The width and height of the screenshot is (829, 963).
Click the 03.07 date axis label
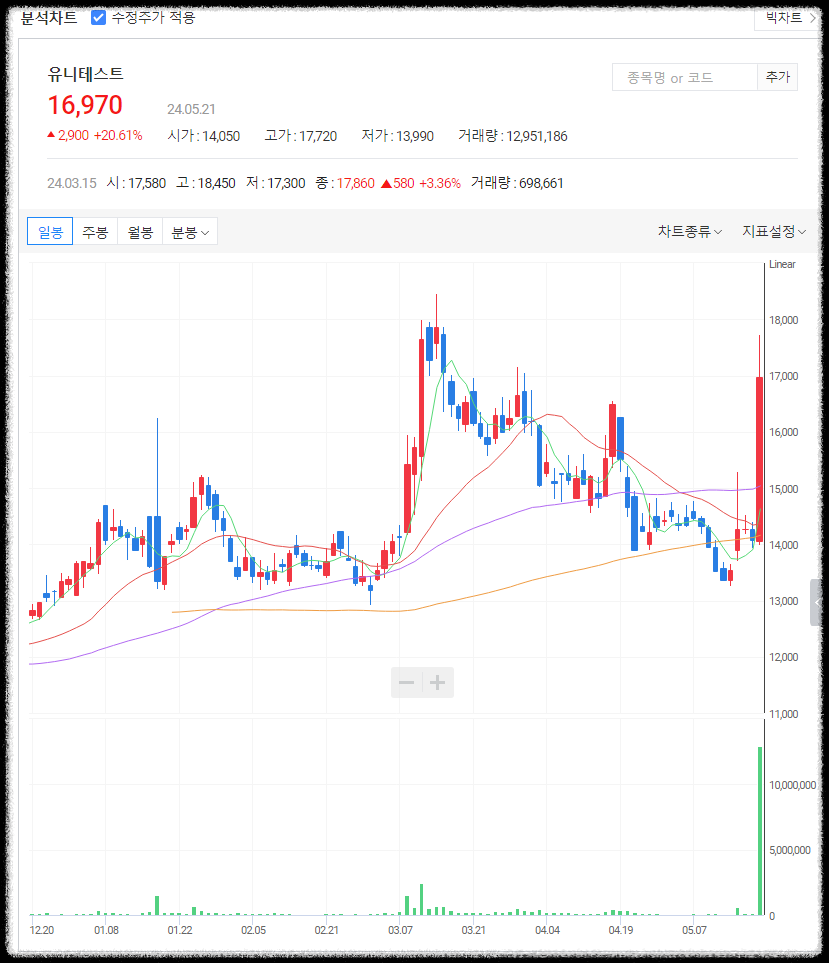(x=400, y=930)
